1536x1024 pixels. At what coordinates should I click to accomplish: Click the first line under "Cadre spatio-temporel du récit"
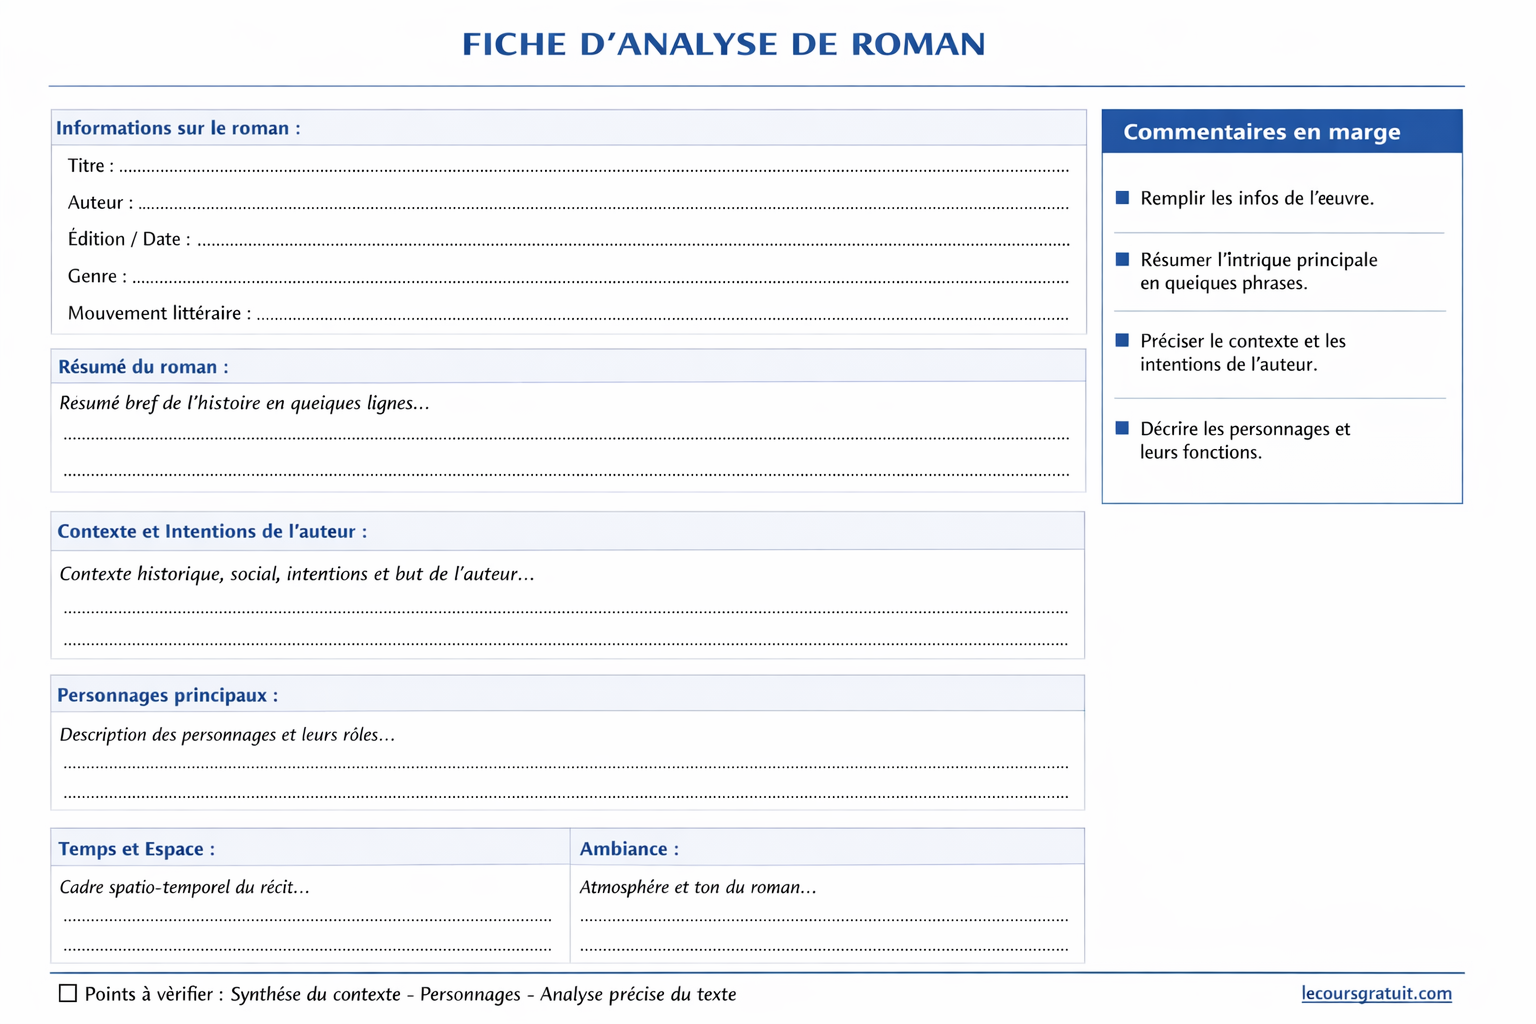[307, 917]
